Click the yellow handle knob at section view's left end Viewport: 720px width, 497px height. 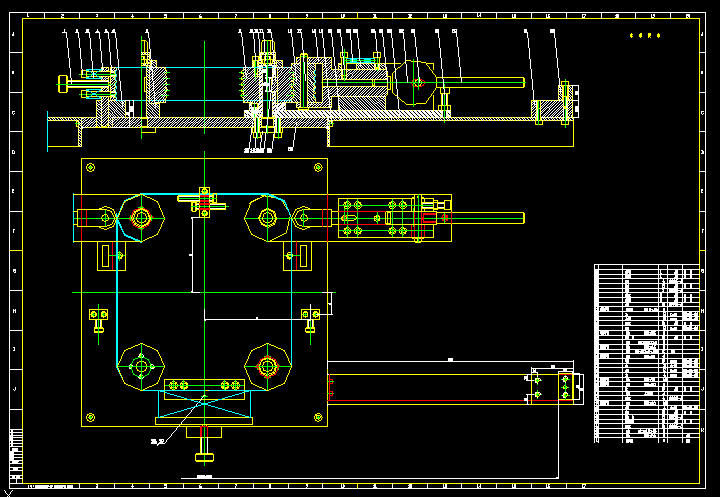[64, 84]
